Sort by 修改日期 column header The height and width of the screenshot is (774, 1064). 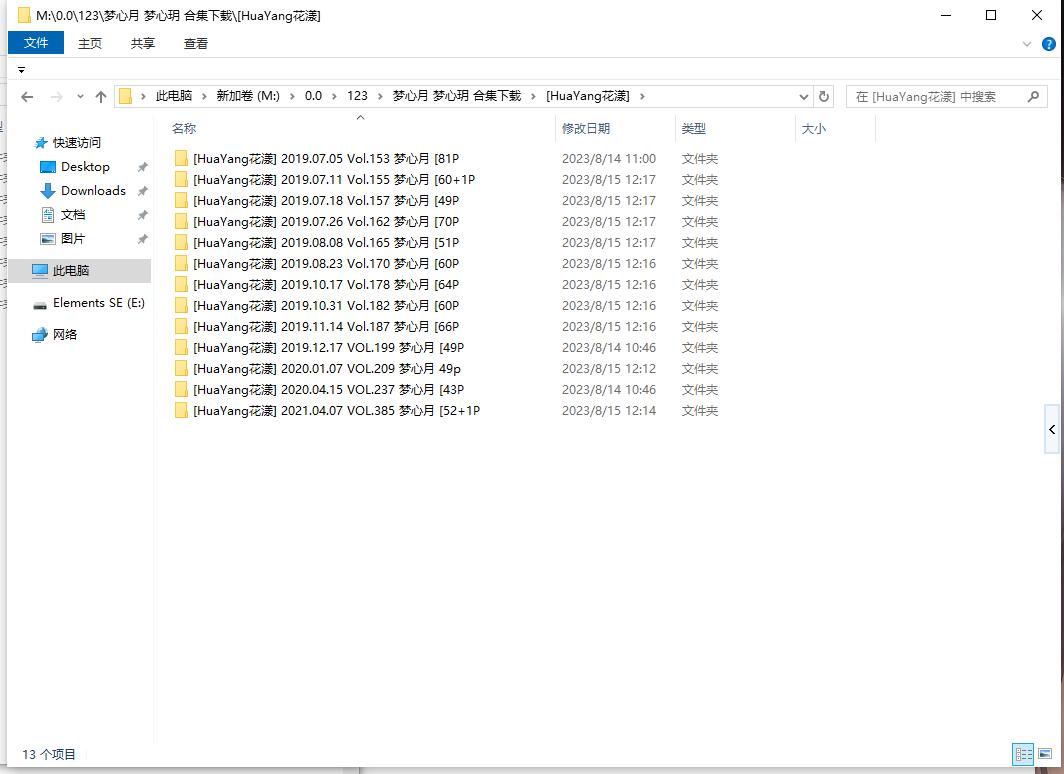[x=586, y=129]
